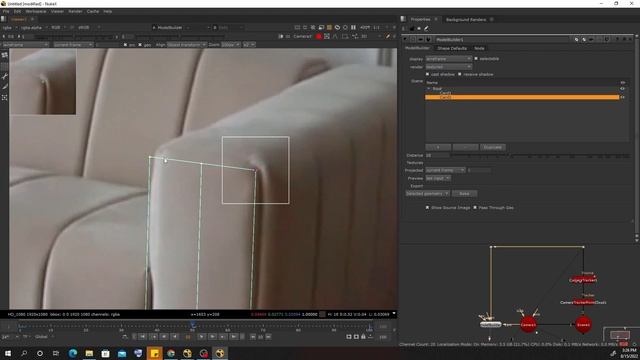Click the plus add-geometry button
640x360 pixels.
(x=438, y=147)
